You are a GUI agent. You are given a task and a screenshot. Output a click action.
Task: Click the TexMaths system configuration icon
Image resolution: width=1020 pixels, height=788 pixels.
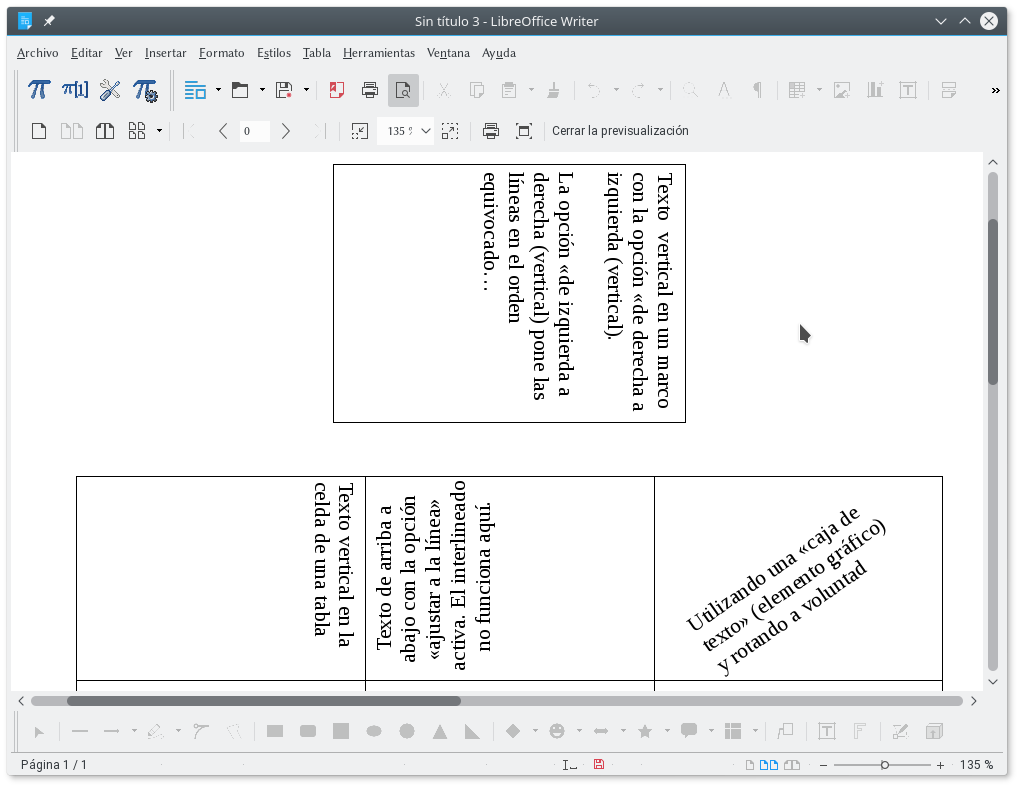click(146, 90)
